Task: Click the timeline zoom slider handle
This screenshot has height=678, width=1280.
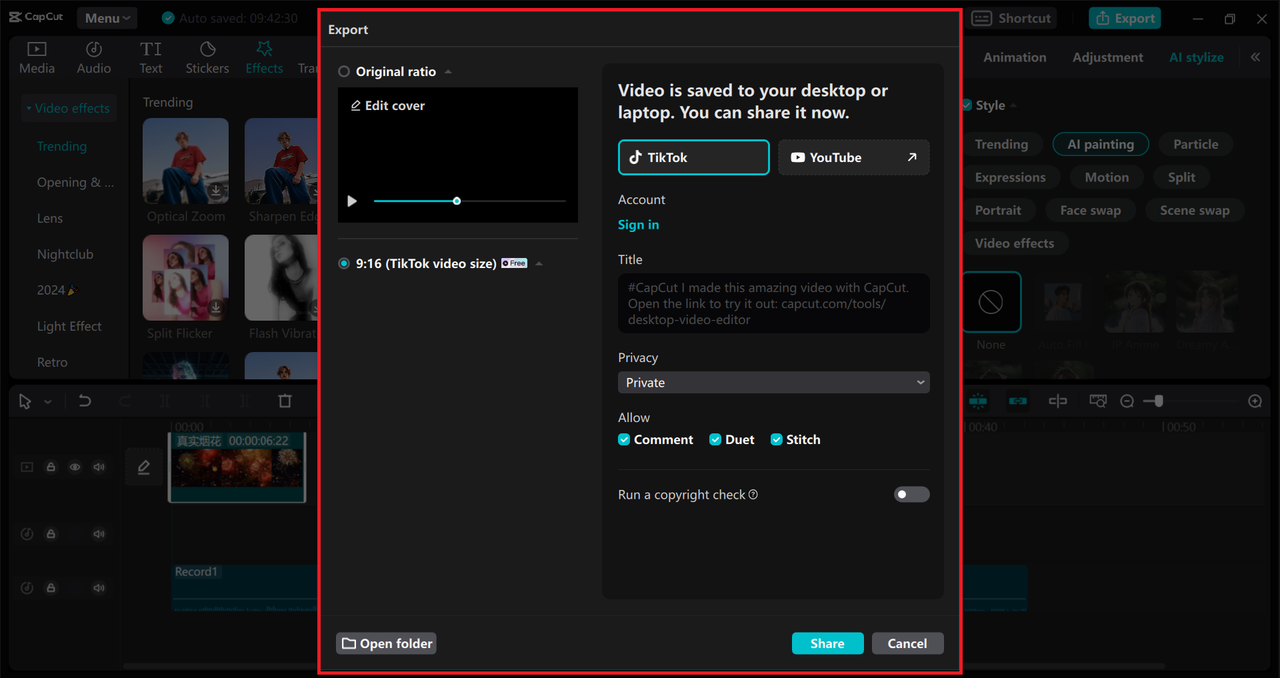Action: (x=1159, y=401)
